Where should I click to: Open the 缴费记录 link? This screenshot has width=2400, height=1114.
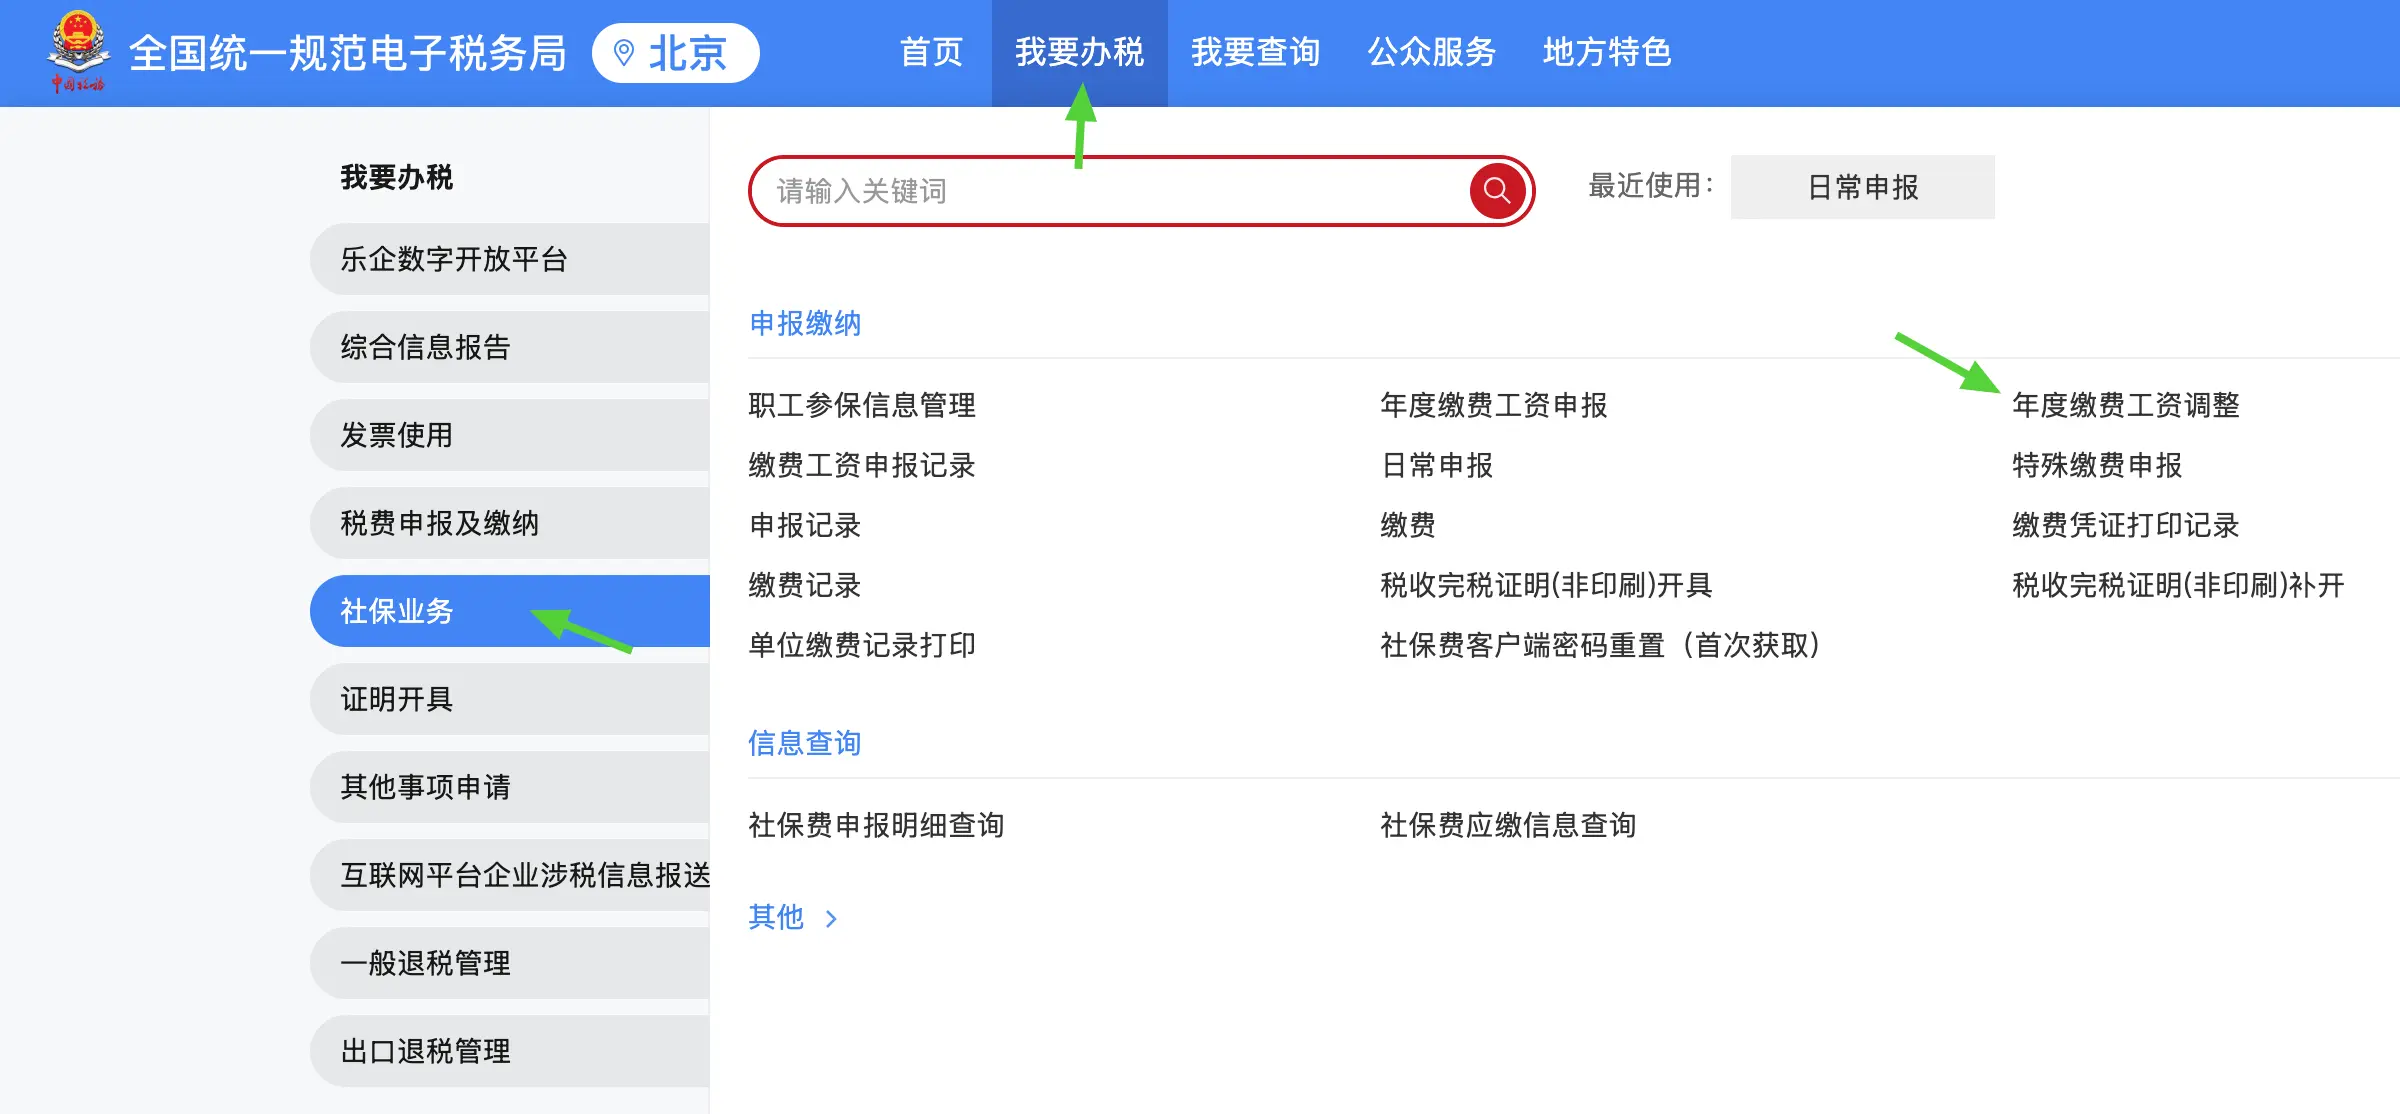805,585
